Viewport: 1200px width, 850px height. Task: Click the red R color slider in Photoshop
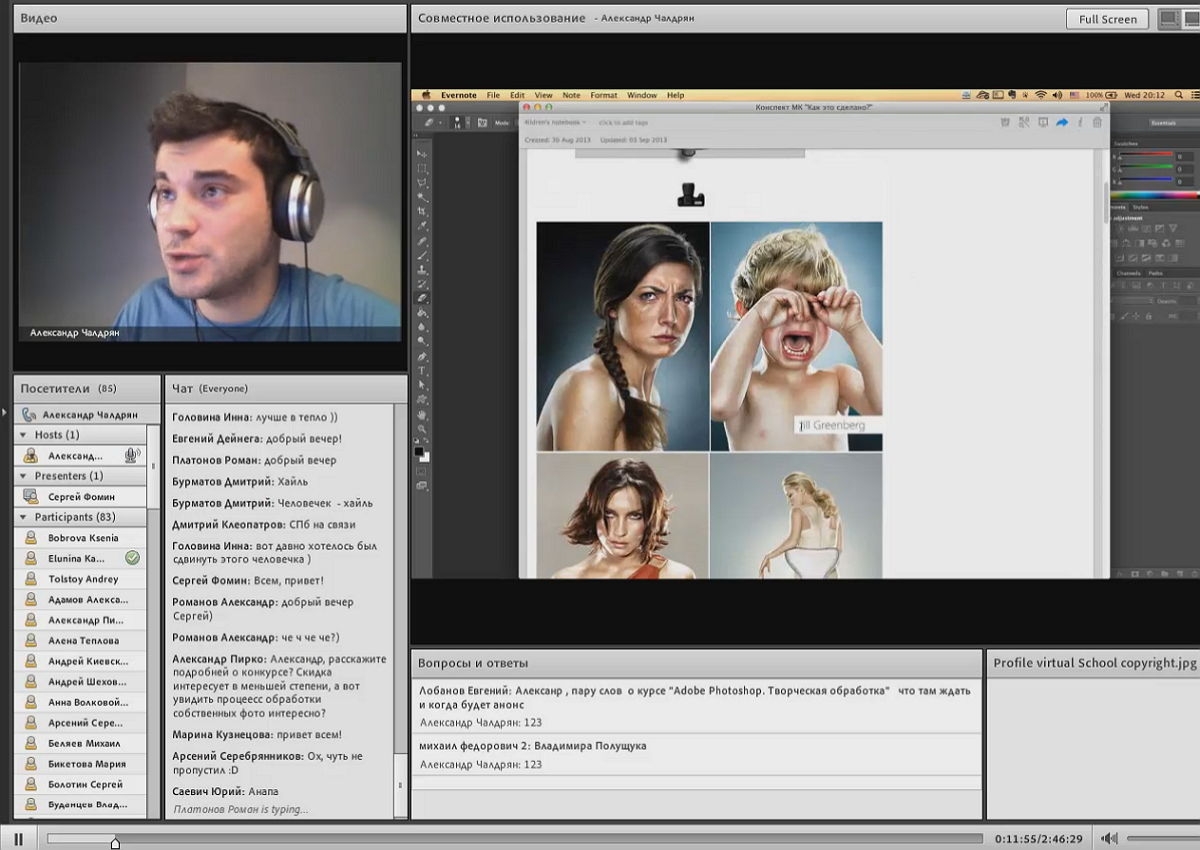(x=1147, y=156)
